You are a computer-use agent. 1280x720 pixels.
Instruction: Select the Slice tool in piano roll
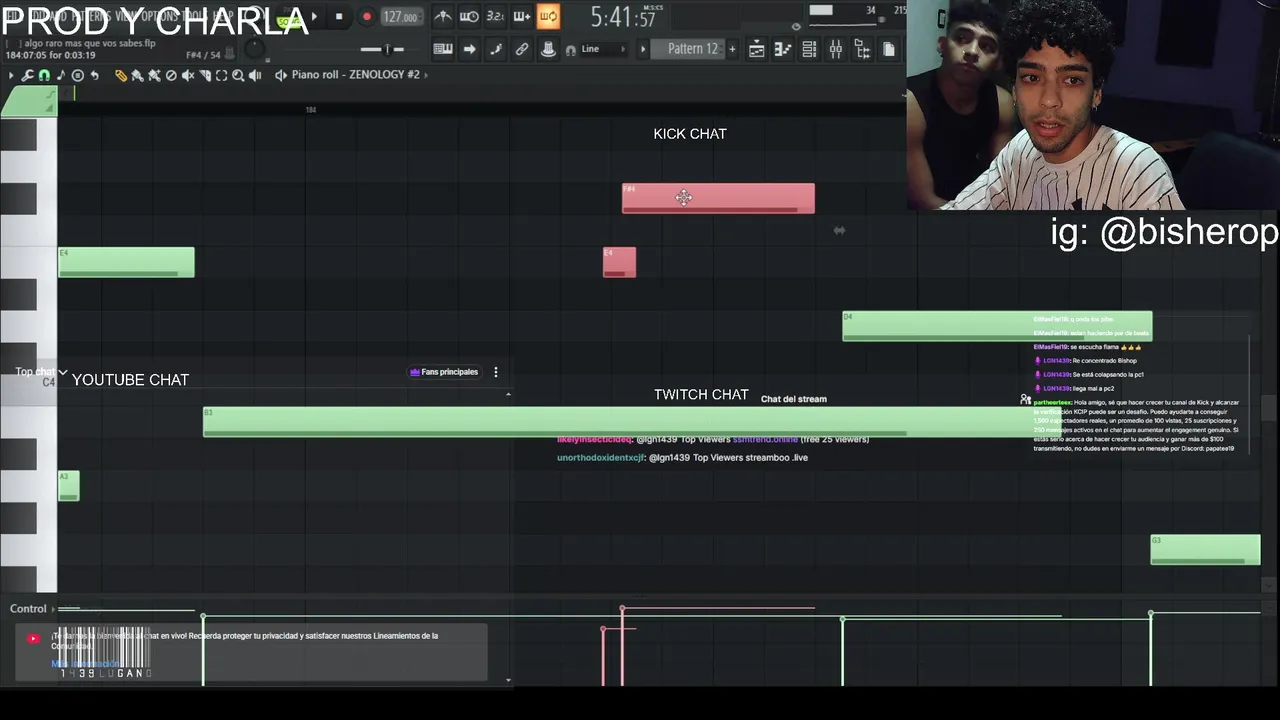coord(205,75)
